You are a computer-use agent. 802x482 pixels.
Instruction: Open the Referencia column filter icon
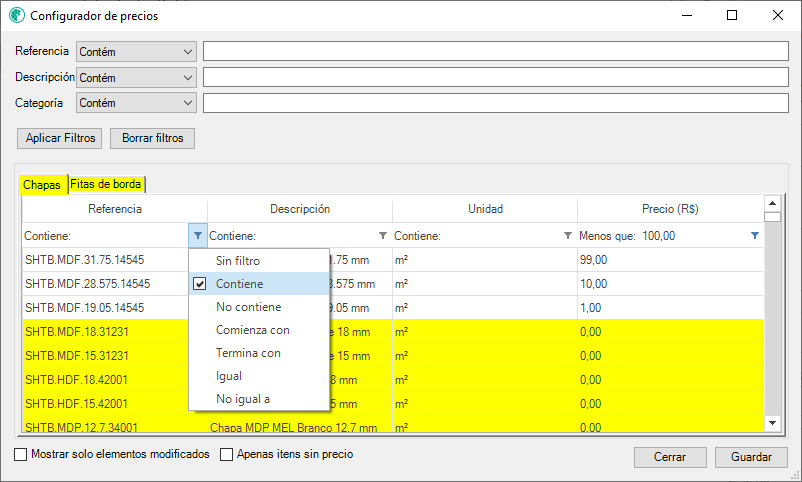(198, 236)
